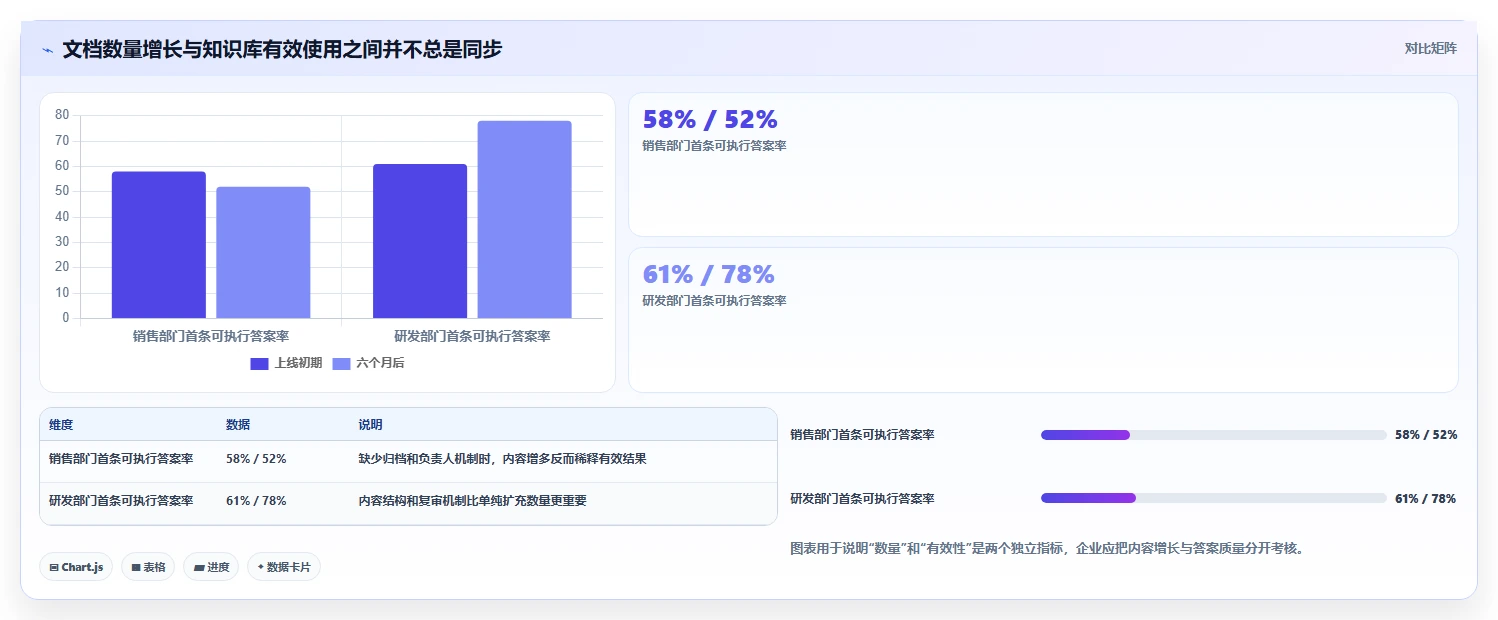
Task: Click the lightning icon beside the title
Action: click(47, 49)
